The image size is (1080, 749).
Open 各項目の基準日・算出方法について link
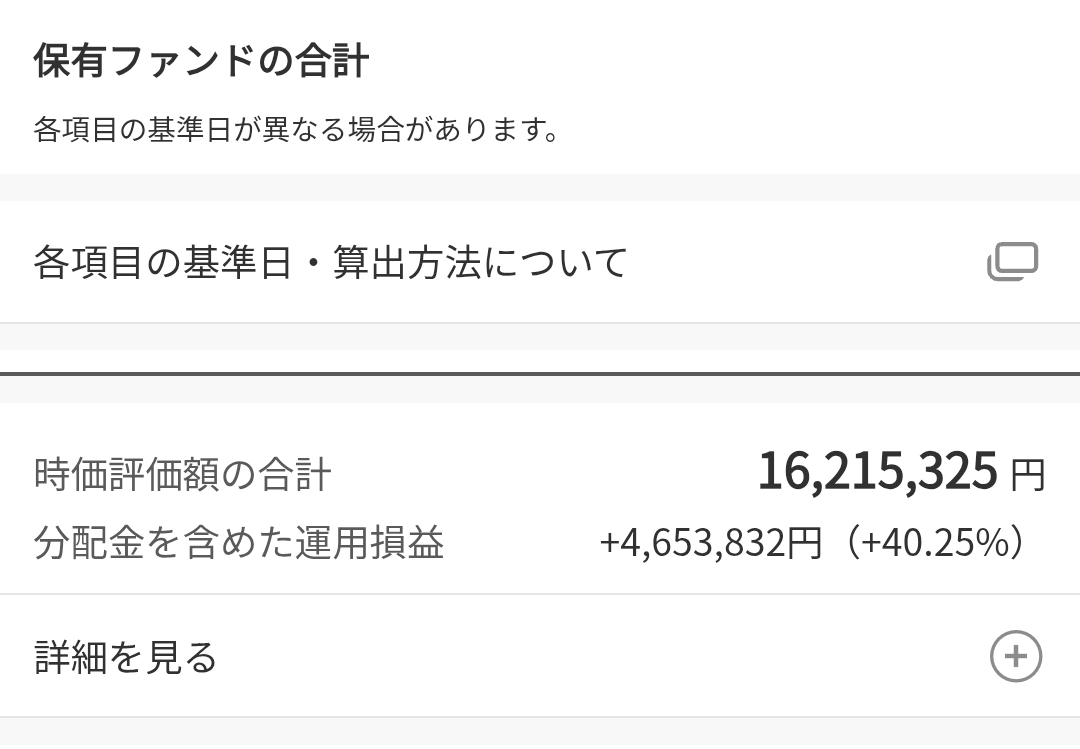click(540, 262)
